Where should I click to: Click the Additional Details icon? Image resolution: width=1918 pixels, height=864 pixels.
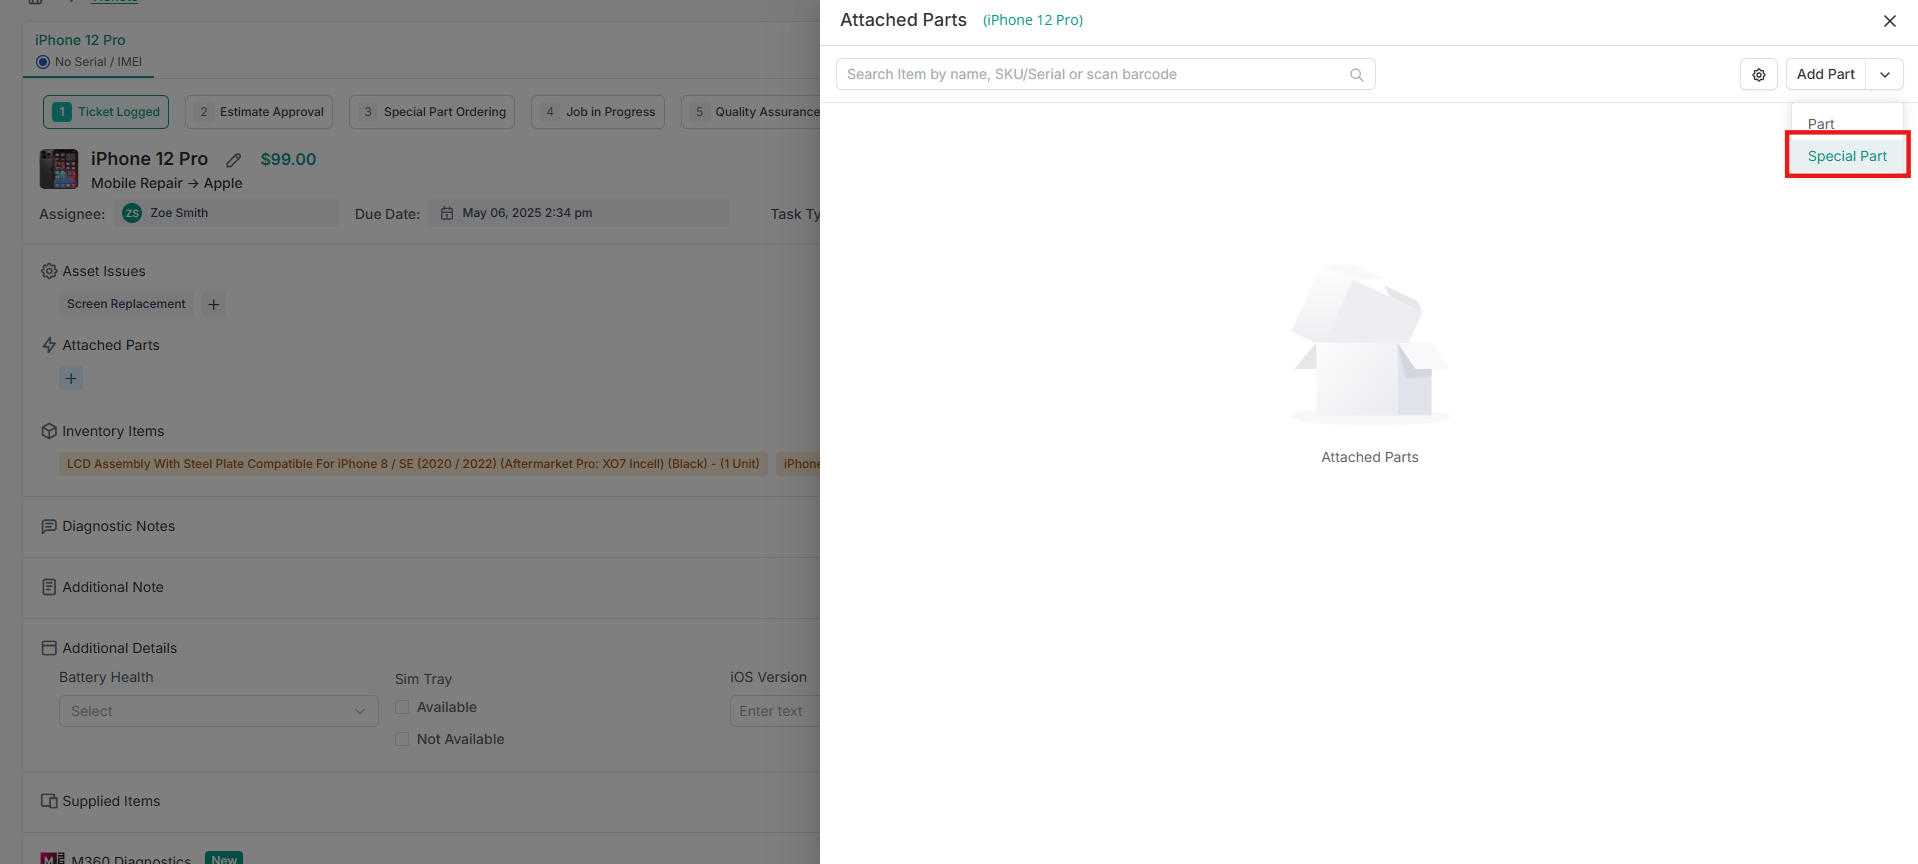pyautogui.click(x=49, y=648)
